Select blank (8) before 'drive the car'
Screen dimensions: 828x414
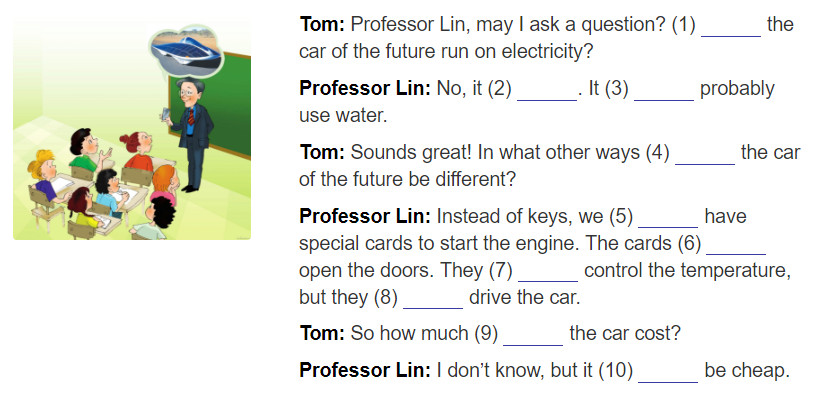(433, 298)
